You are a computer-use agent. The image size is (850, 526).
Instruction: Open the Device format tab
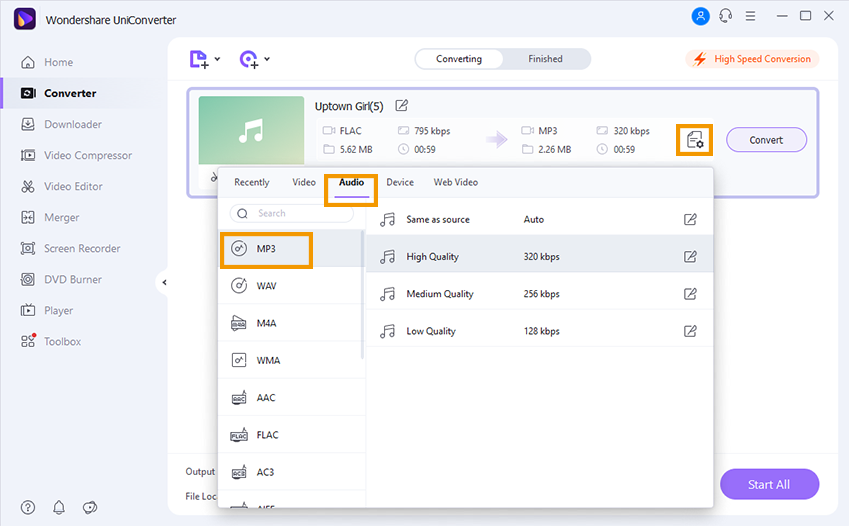click(400, 183)
